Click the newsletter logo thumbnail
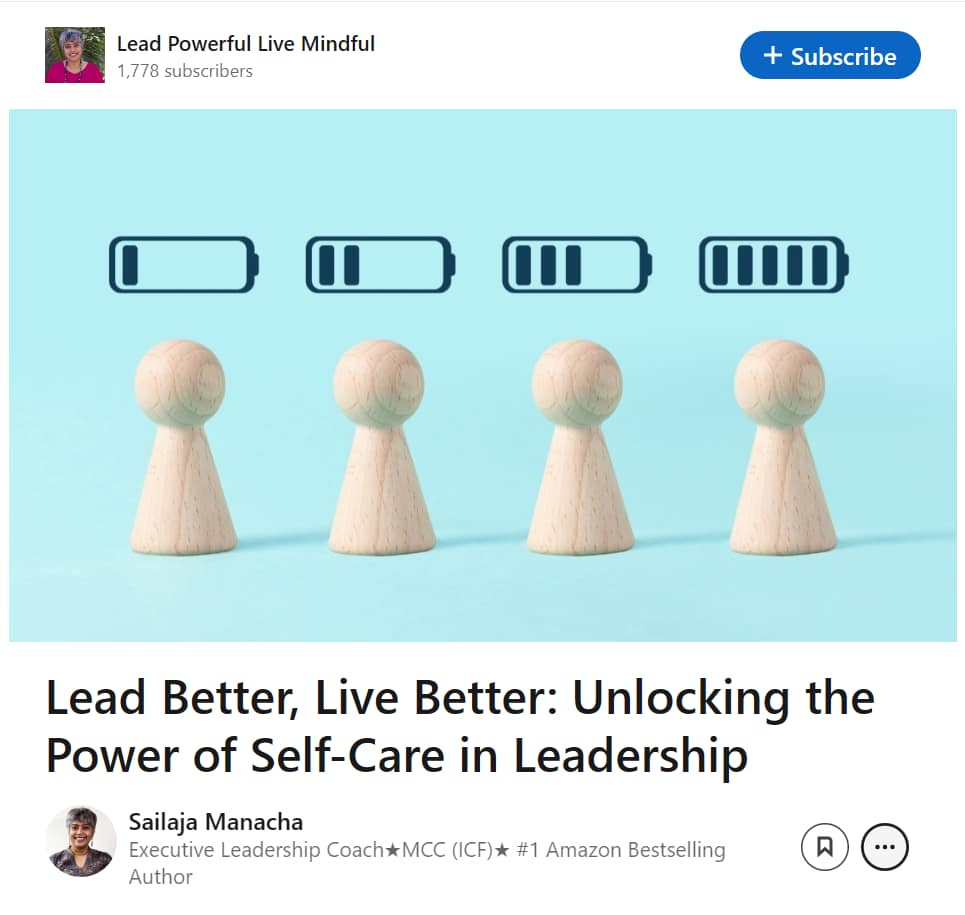Image resolution: width=965 pixels, height=915 pixels. click(x=74, y=55)
